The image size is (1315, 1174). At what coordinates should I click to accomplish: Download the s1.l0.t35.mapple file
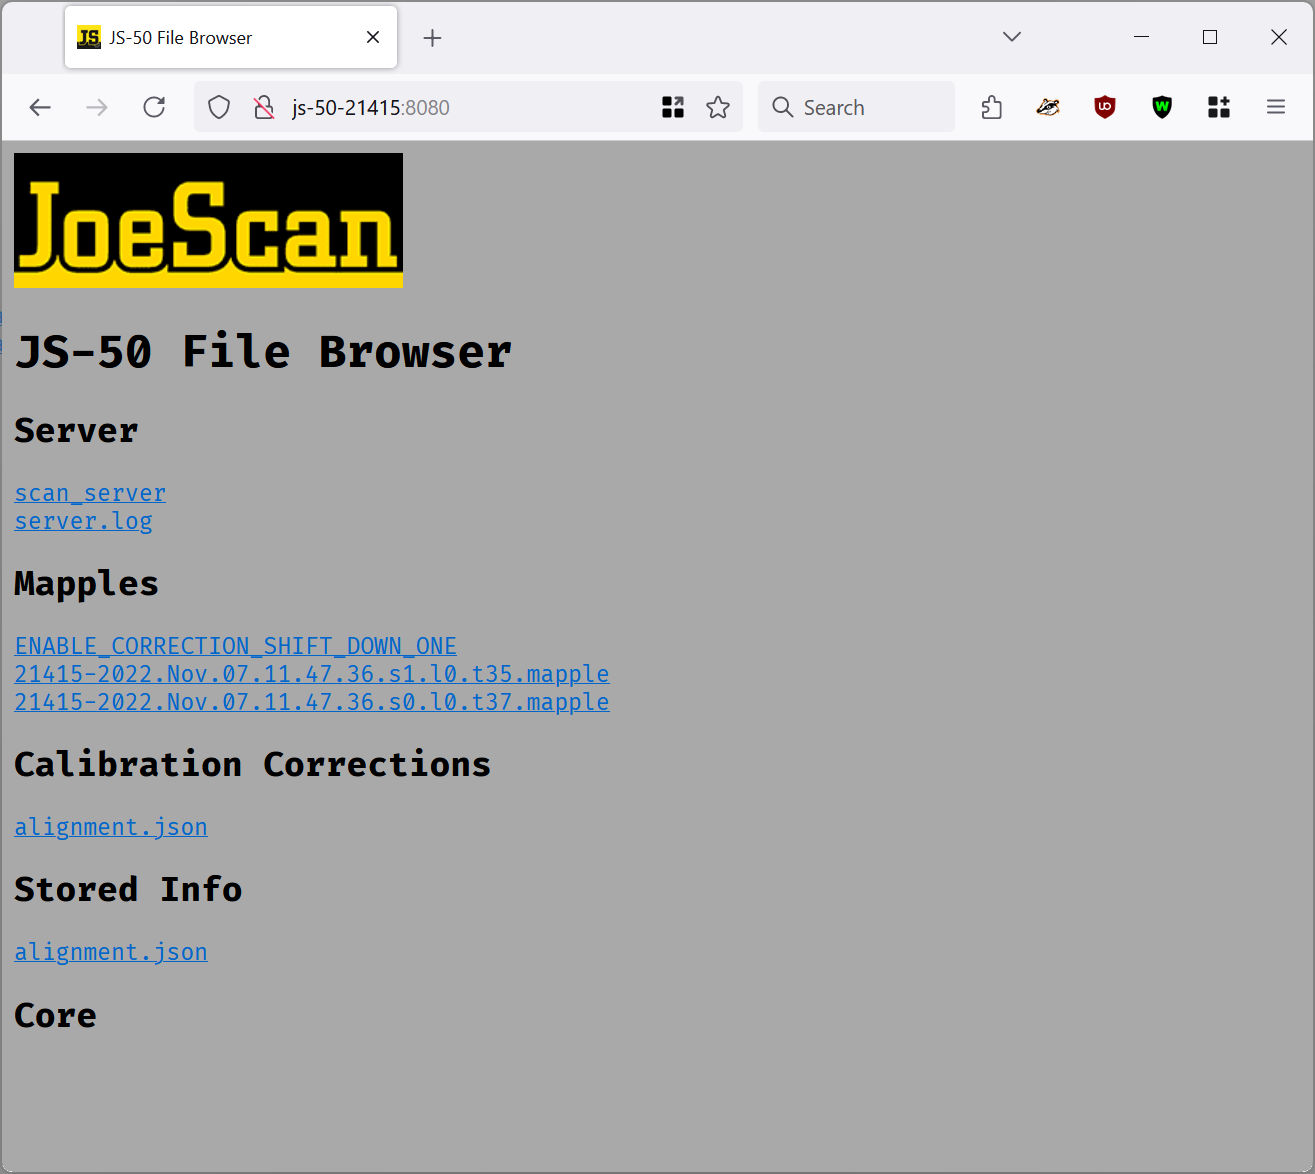(x=312, y=674)
